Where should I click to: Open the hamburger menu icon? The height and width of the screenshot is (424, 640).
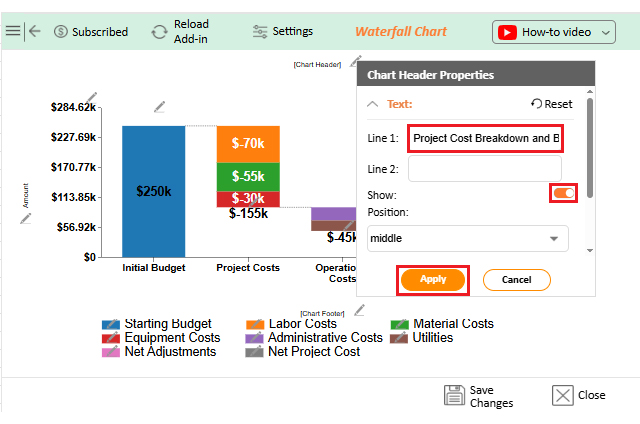coord(12,31)
